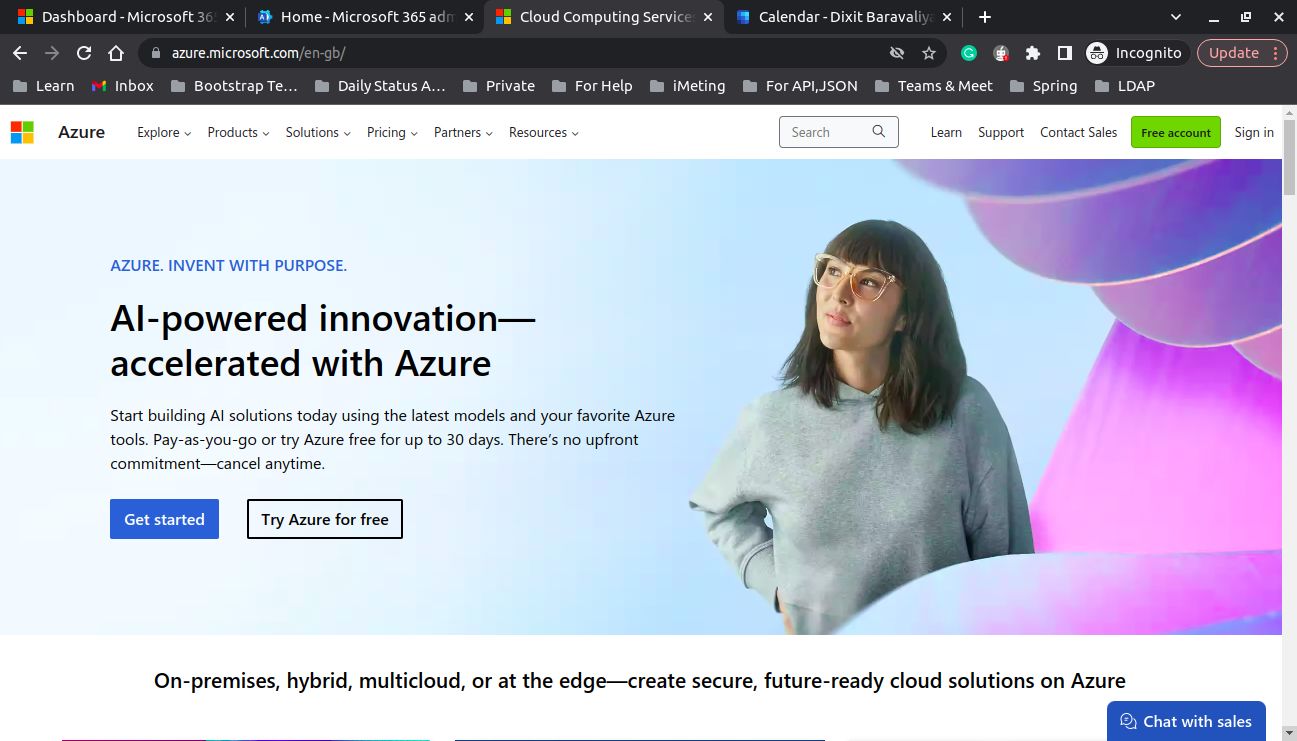
Task: Open the Inbox Gmail bookmark
Action: point(123,86)
